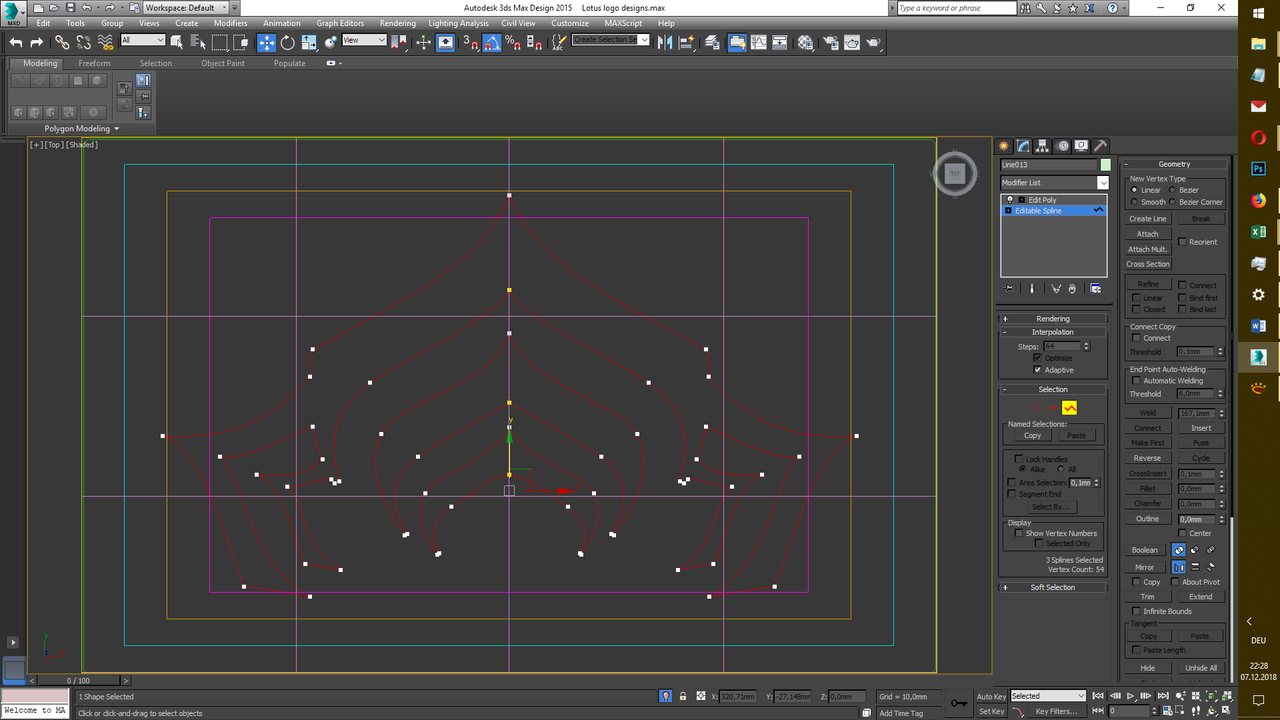1280x720 pixels.
Task: Click the Undo arrow in main toolbar
Action: [16, 42]
